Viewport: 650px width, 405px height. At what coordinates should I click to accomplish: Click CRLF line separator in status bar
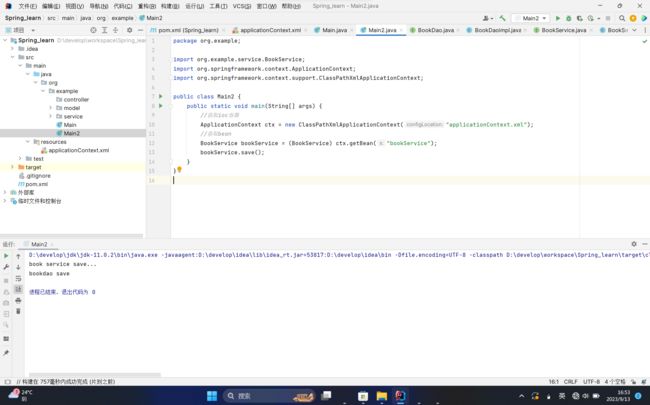(x=570, y=382)
